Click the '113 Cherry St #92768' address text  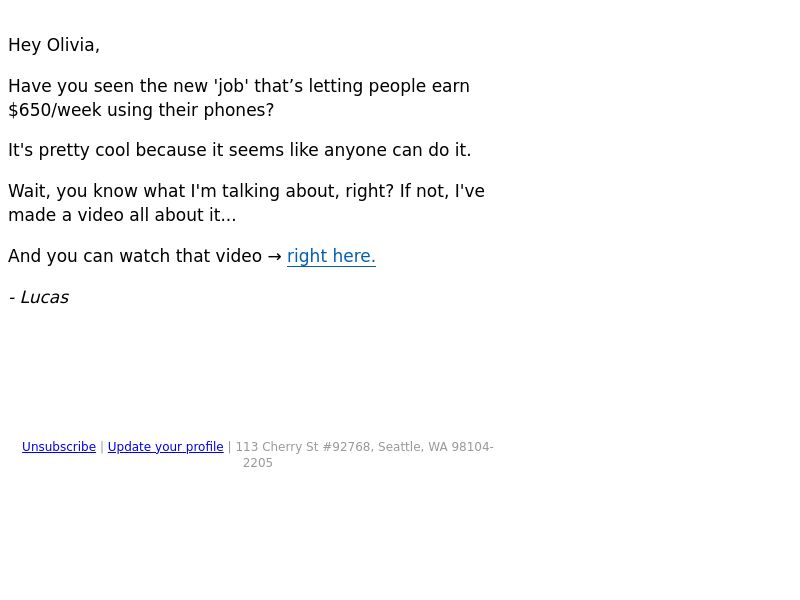tap(303, 447)
